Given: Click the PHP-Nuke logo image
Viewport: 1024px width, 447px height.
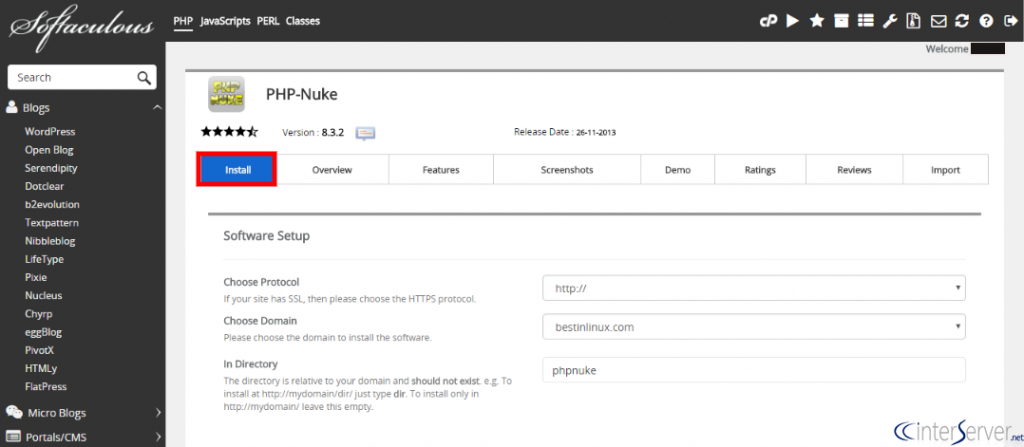Looking at the screenshot, I should [226, 94].
